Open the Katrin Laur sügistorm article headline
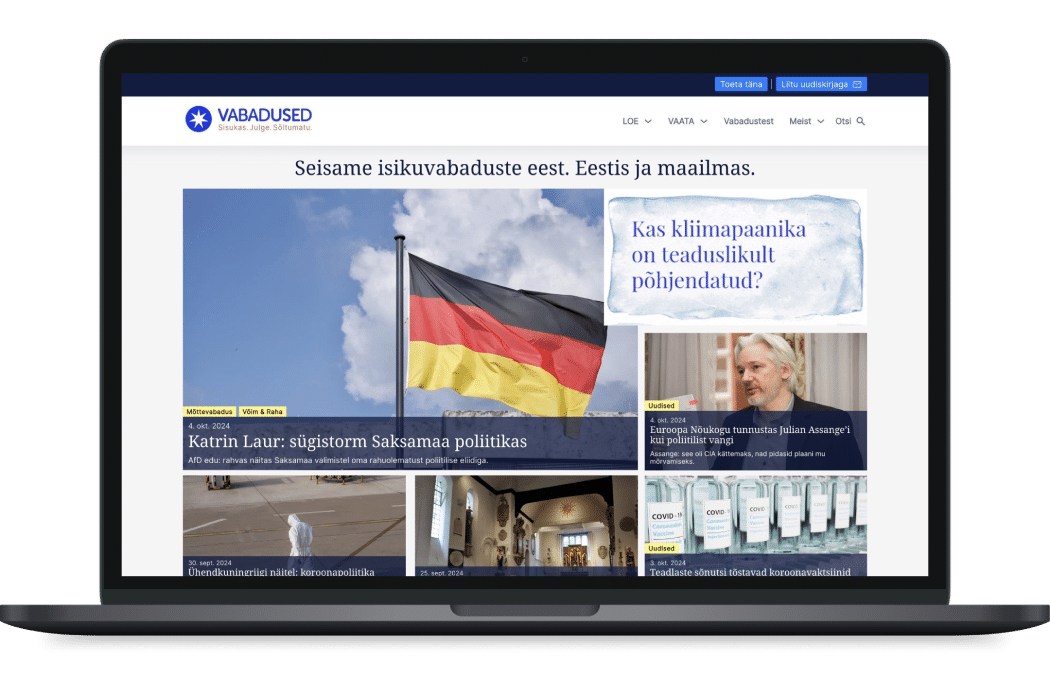 click(x=357, y=441)
